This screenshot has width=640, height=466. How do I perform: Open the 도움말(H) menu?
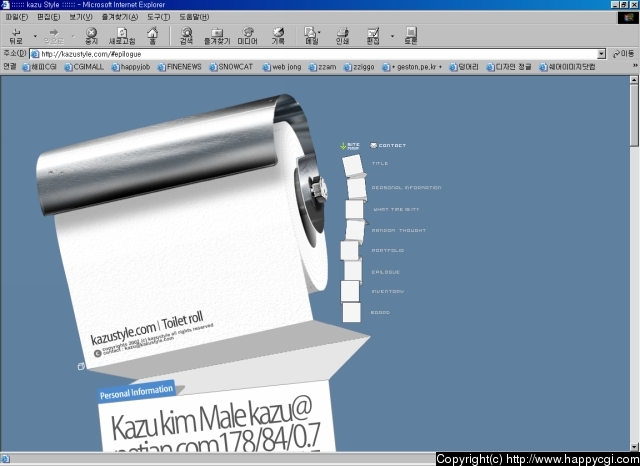(194, 17)
